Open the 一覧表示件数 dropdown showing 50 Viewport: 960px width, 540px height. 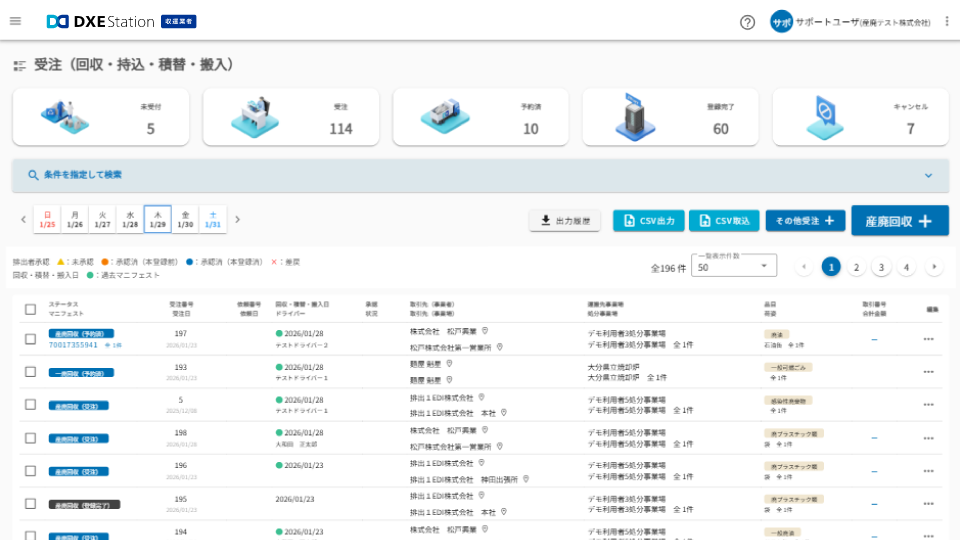point(736,267)
